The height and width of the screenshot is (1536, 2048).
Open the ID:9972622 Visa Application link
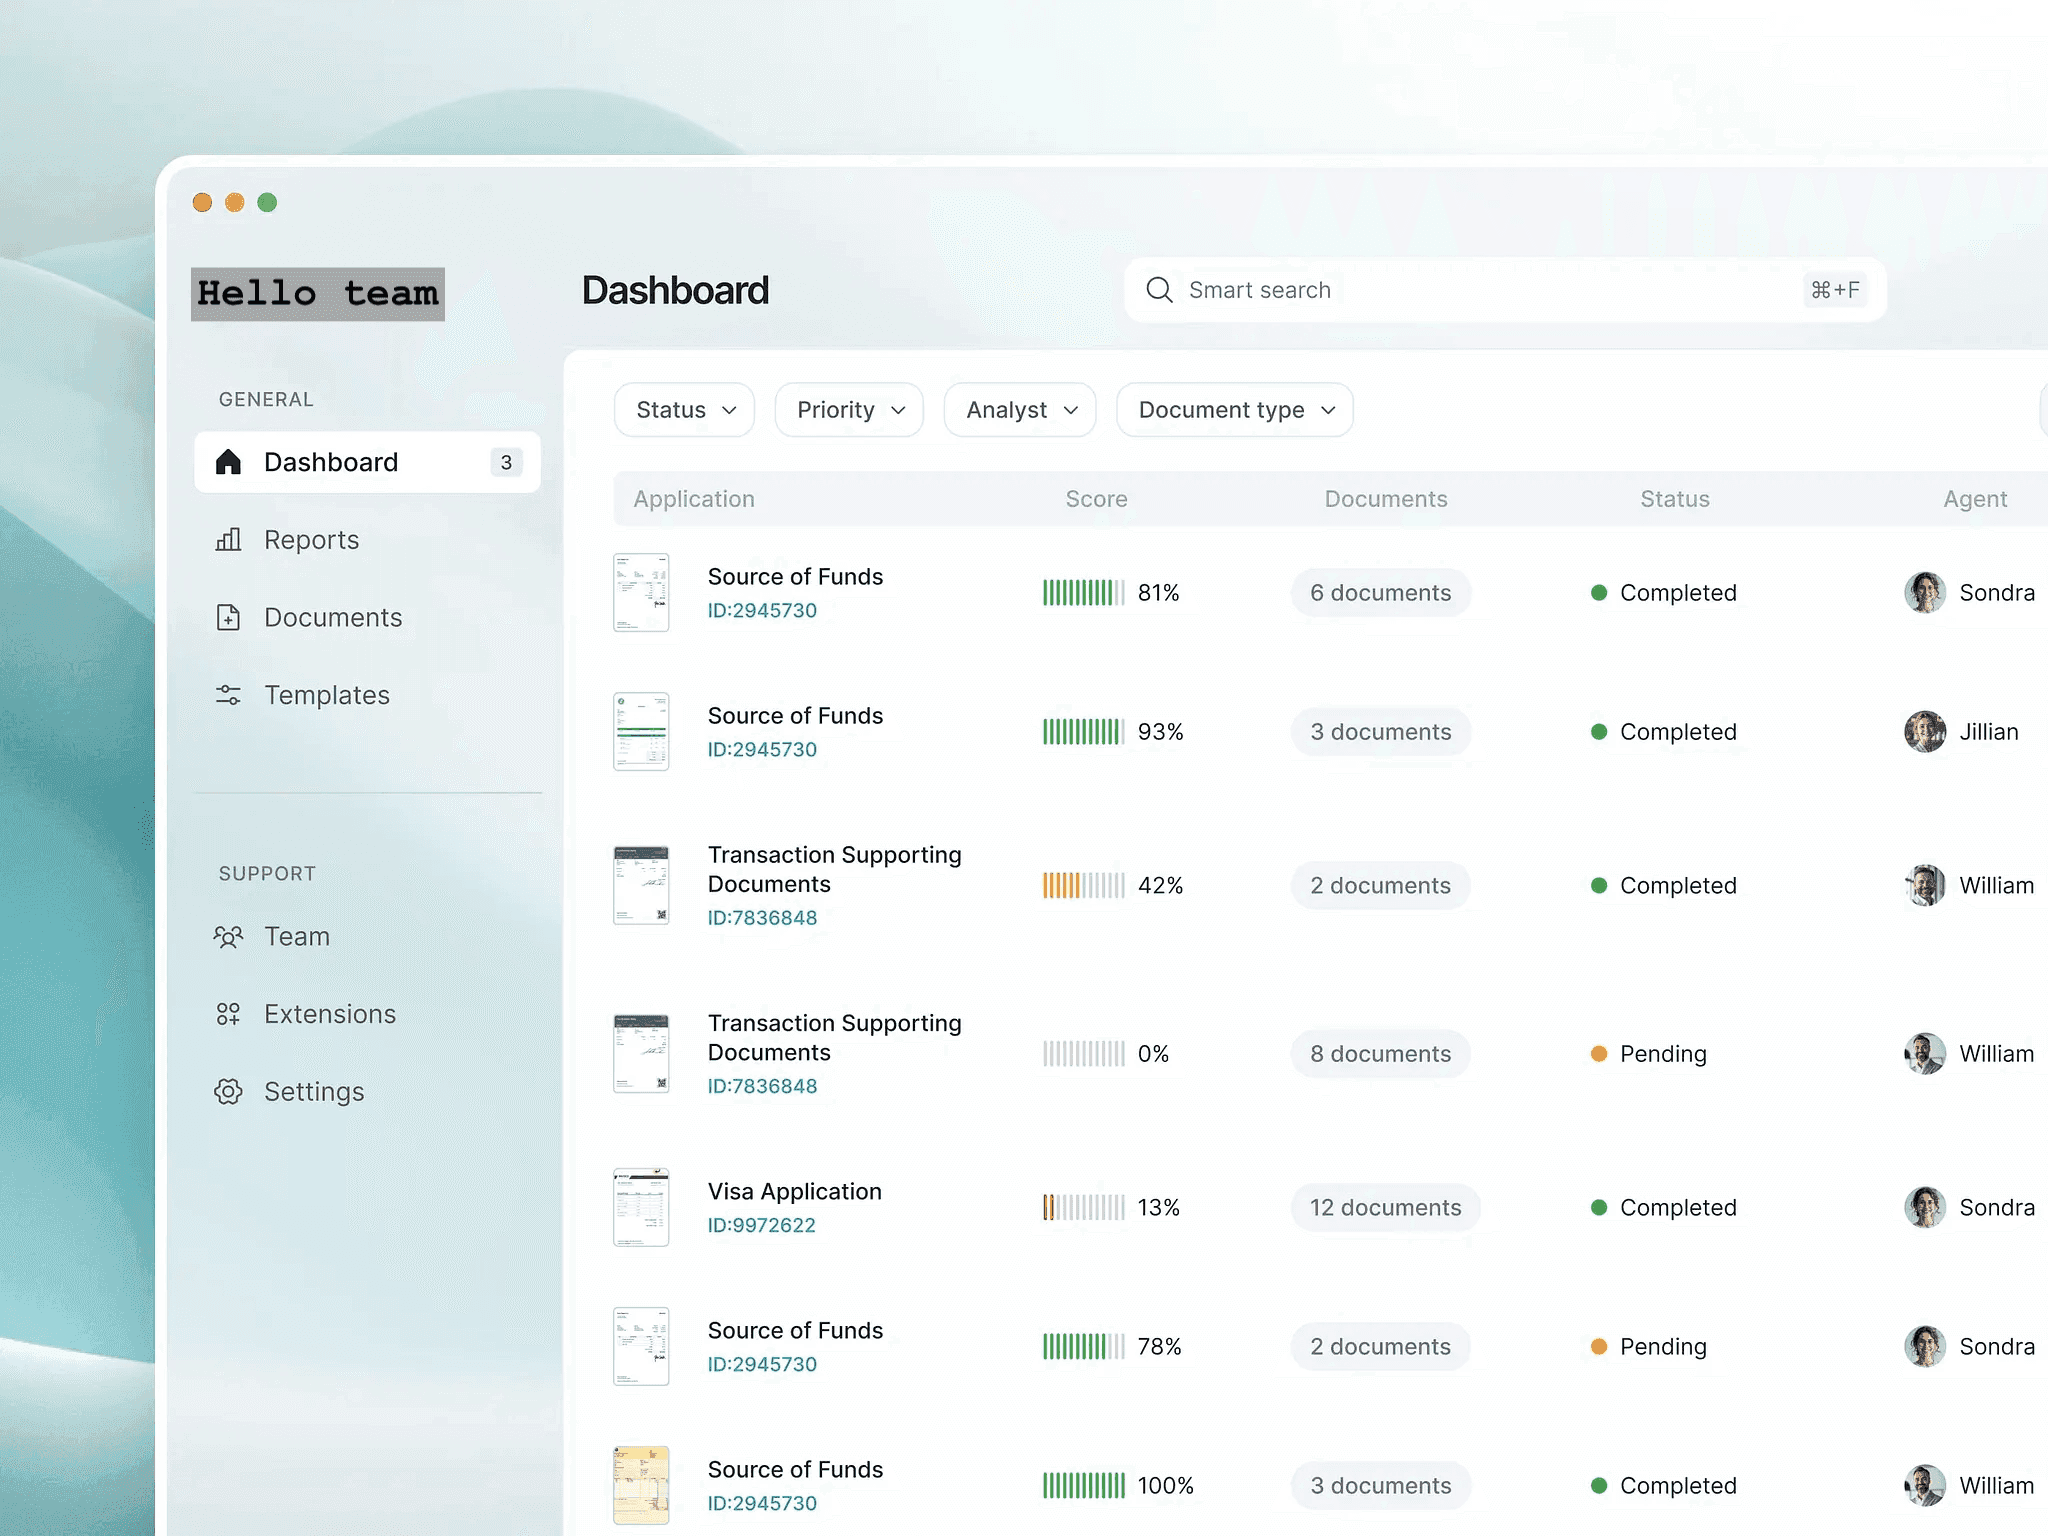tap(761, 1225)
